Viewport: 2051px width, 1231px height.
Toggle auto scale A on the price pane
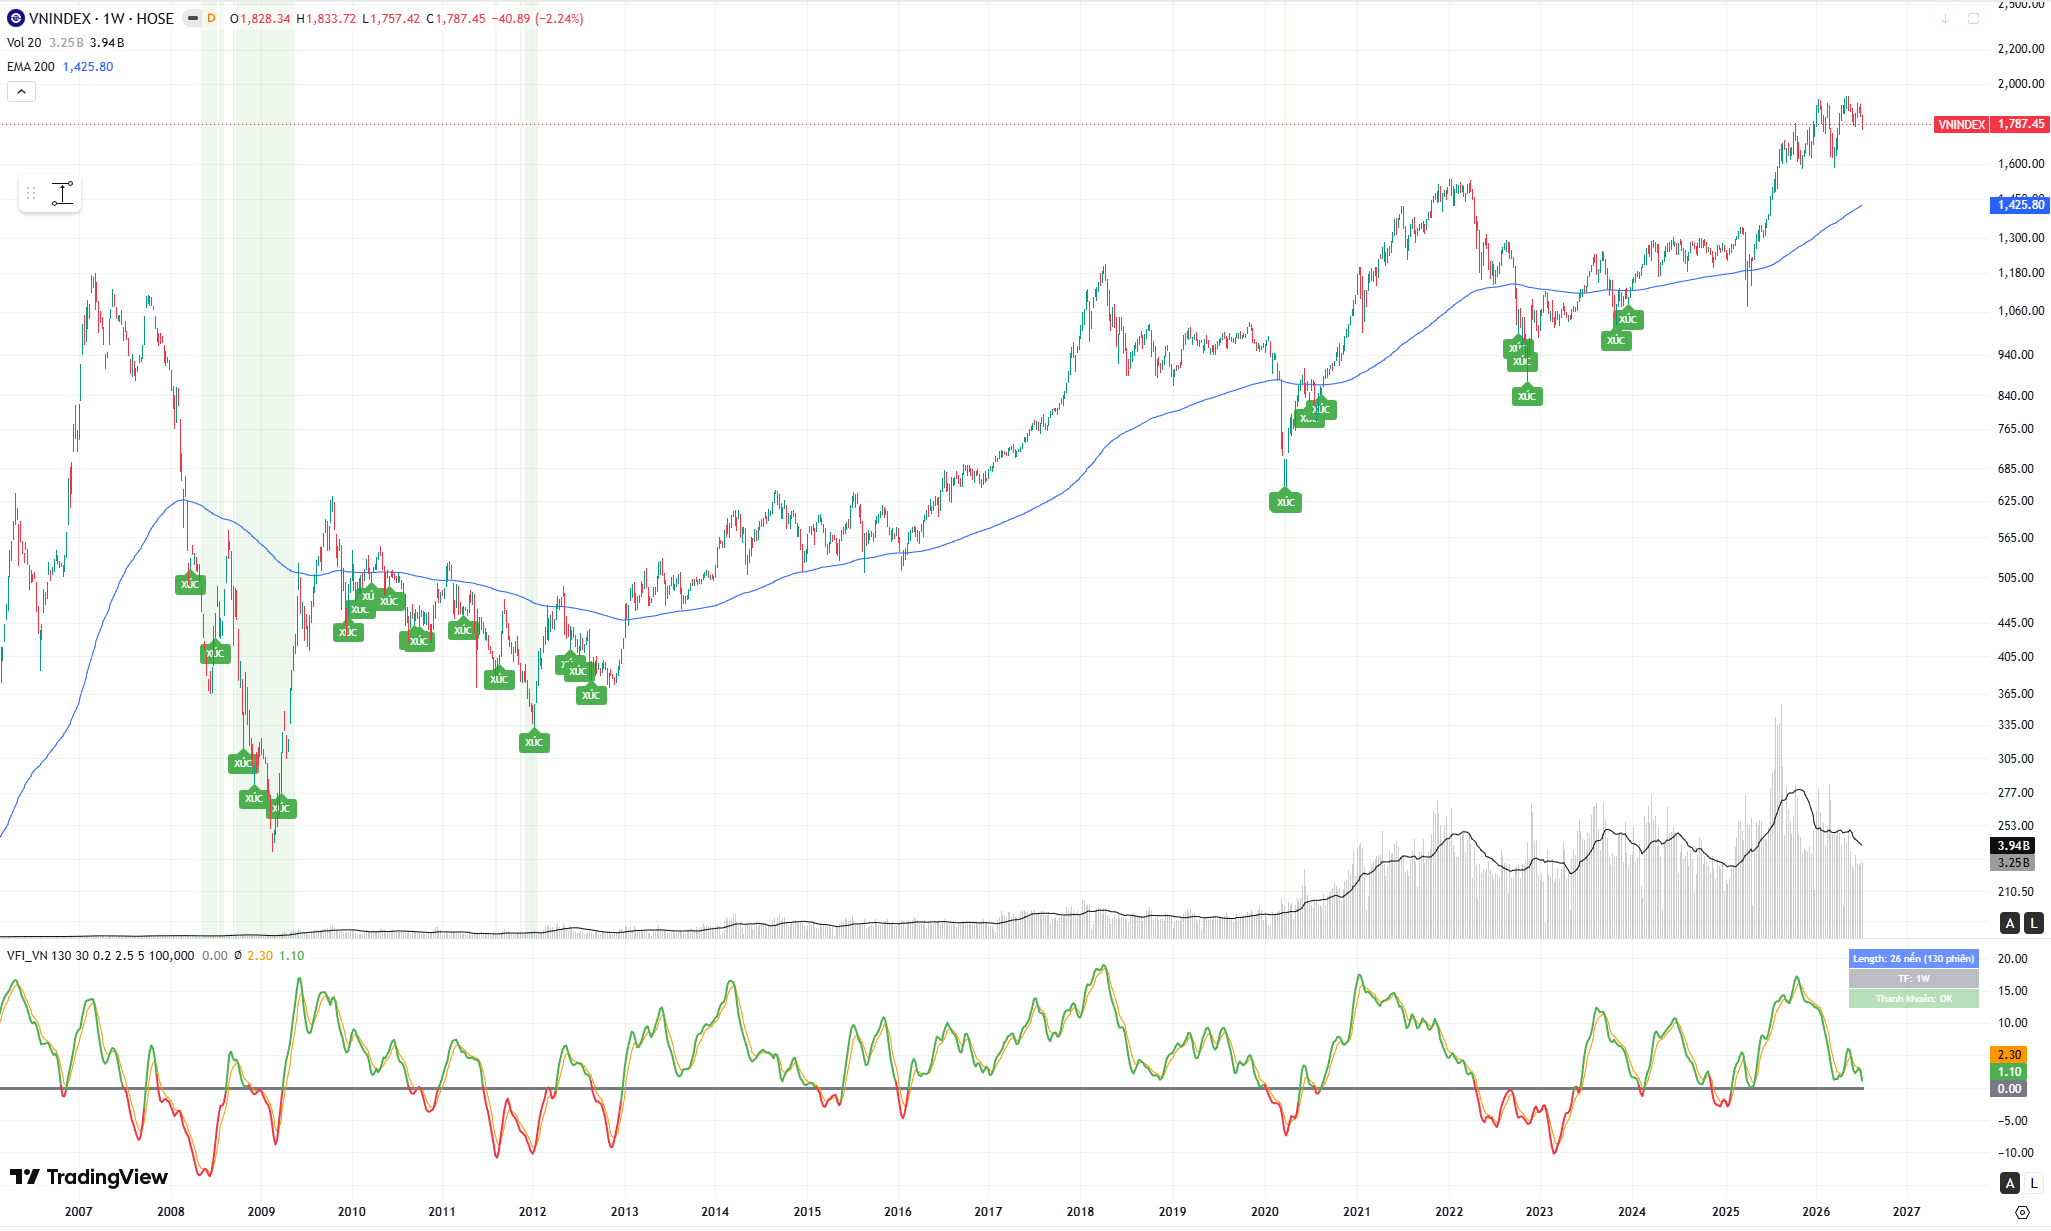click(x=2010, y=923)
